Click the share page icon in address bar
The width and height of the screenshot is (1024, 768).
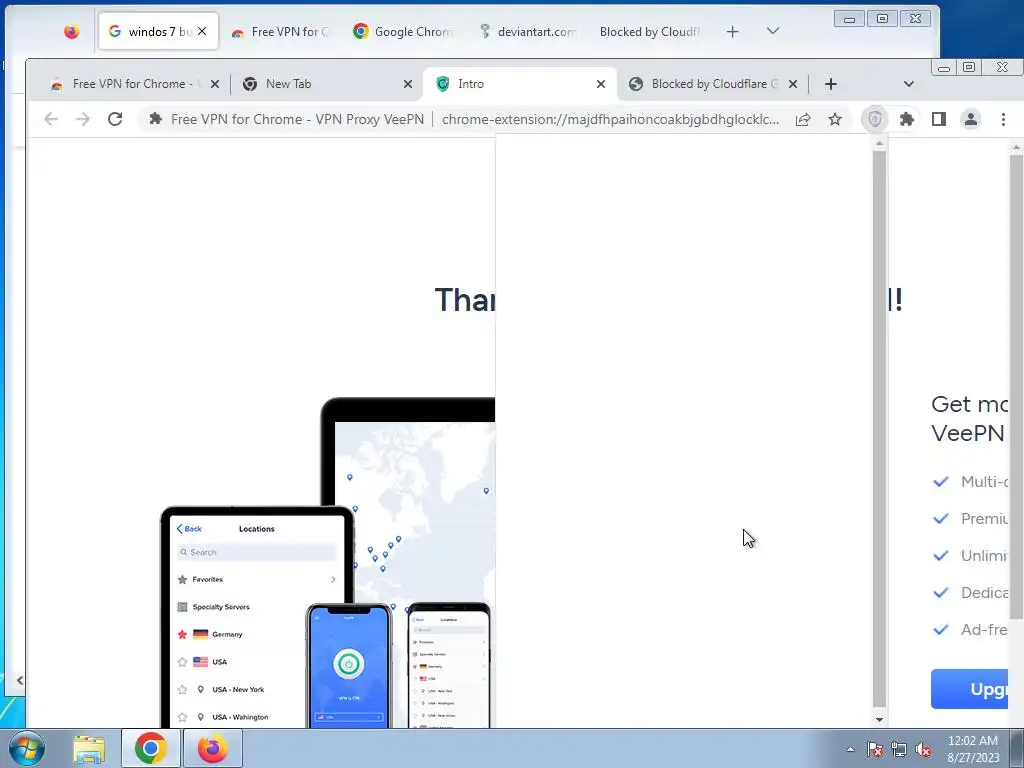click(x=803, y=119)
